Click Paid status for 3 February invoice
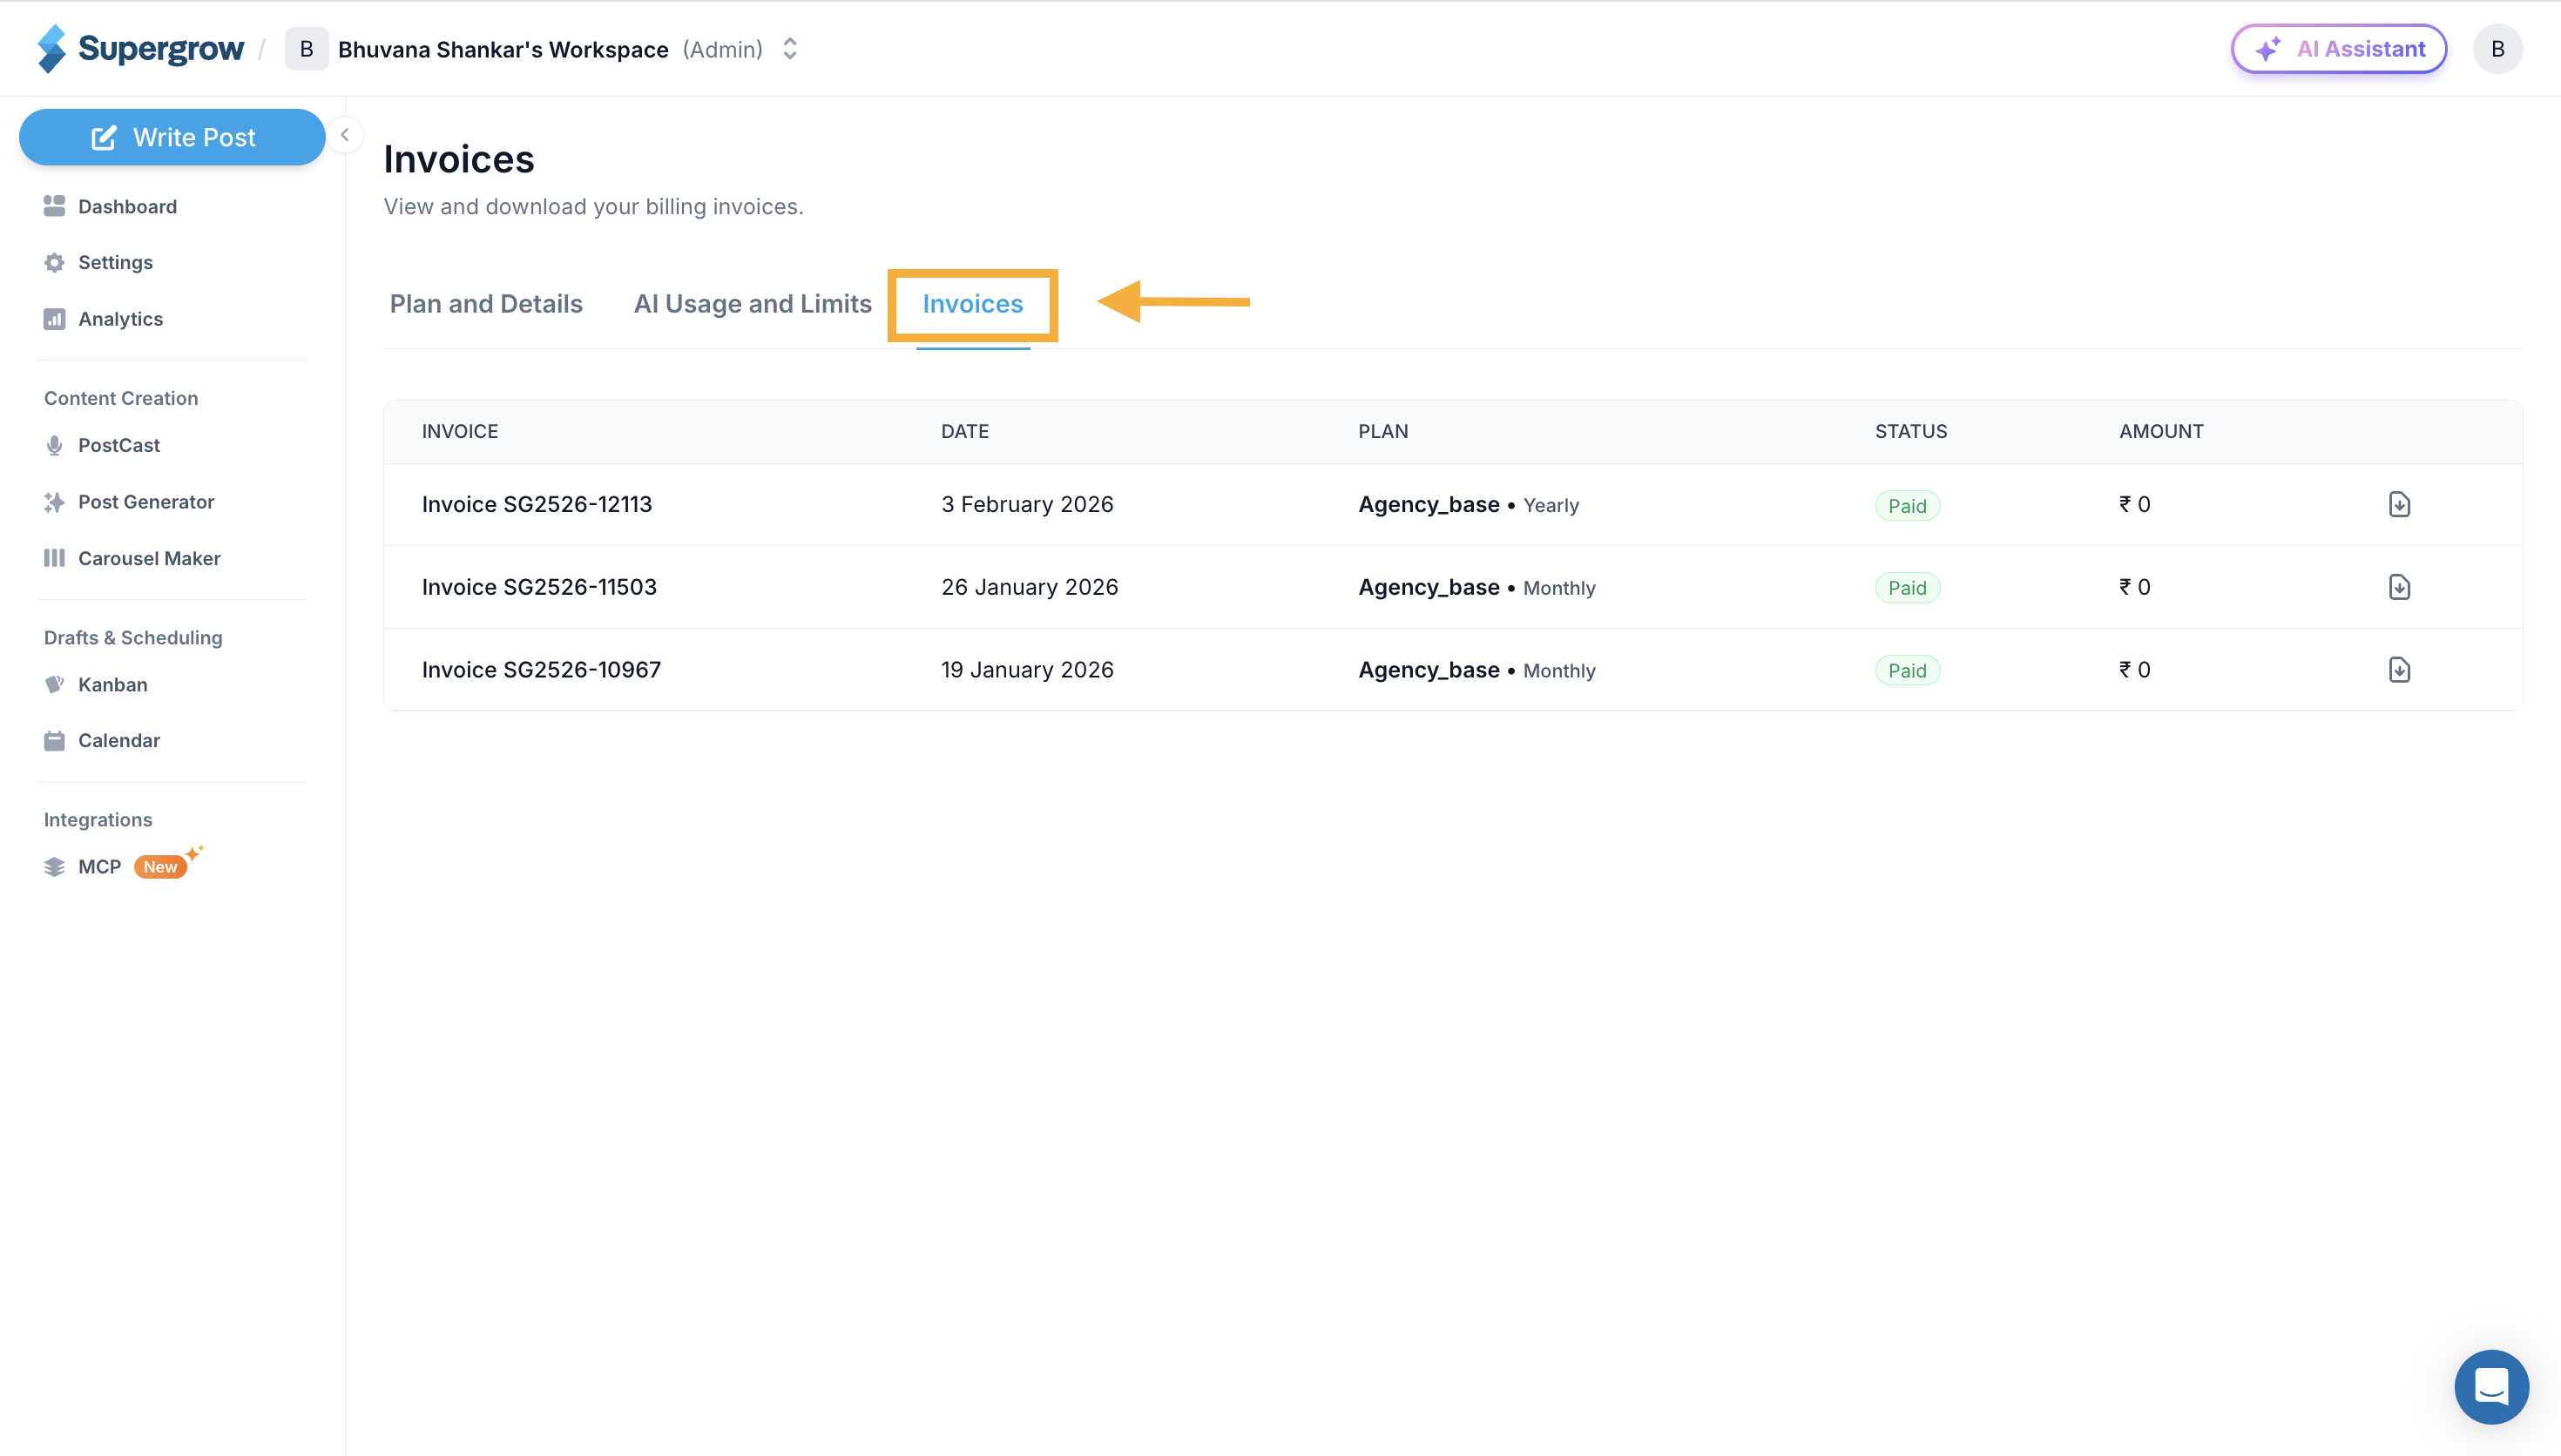The width and height of the screenshot is (2561, 1456). (1907, 506)
